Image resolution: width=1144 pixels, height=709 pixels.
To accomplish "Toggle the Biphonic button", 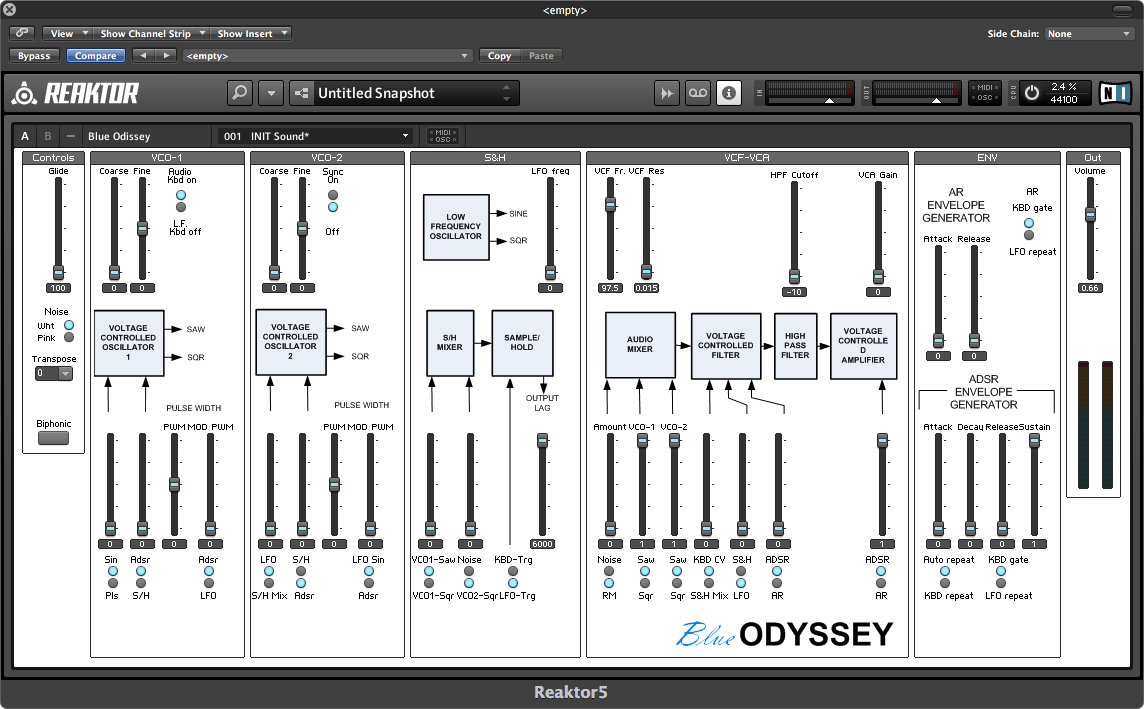I will point(53,438).
